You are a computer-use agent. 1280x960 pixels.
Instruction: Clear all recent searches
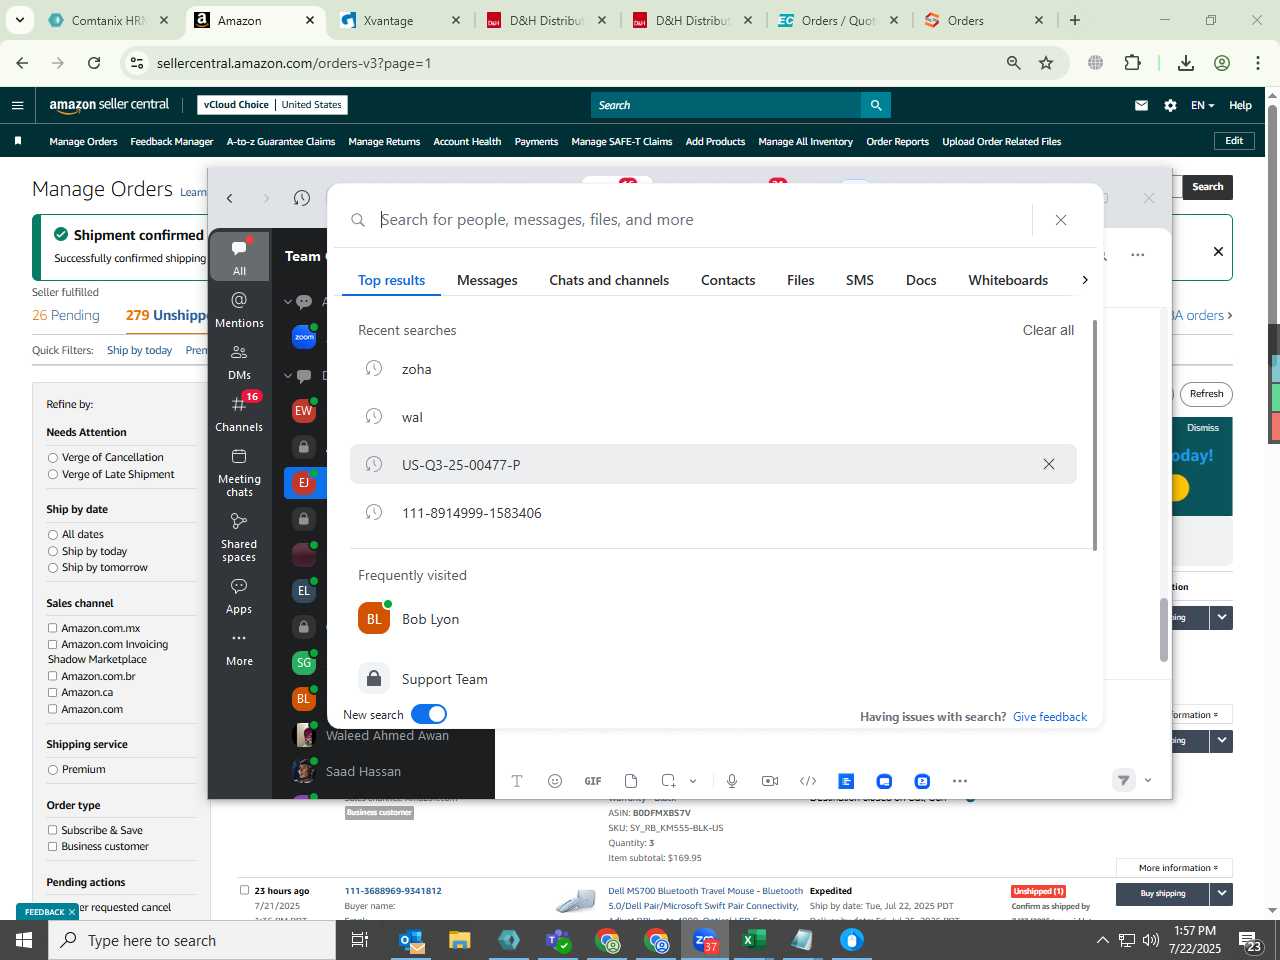[1048, 330]
